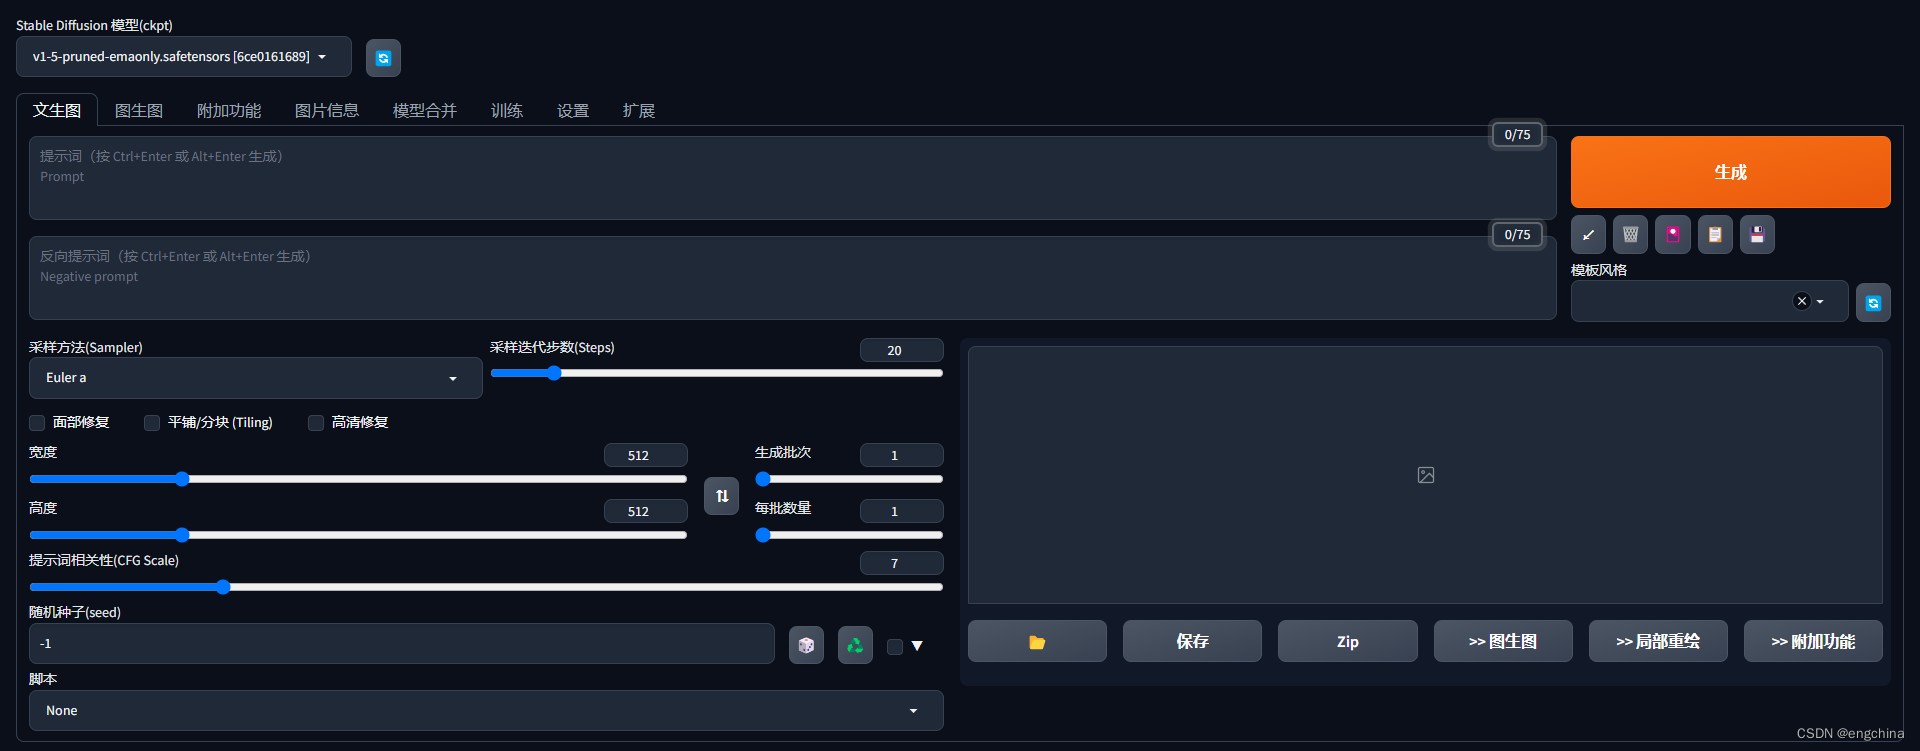Save current prompt as style with floppy icon
Screen dimensions: 1920x751
(1757, 235)
